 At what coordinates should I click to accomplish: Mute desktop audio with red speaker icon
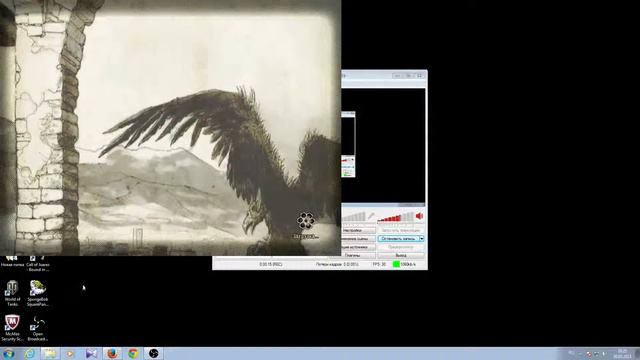(419, 216)
